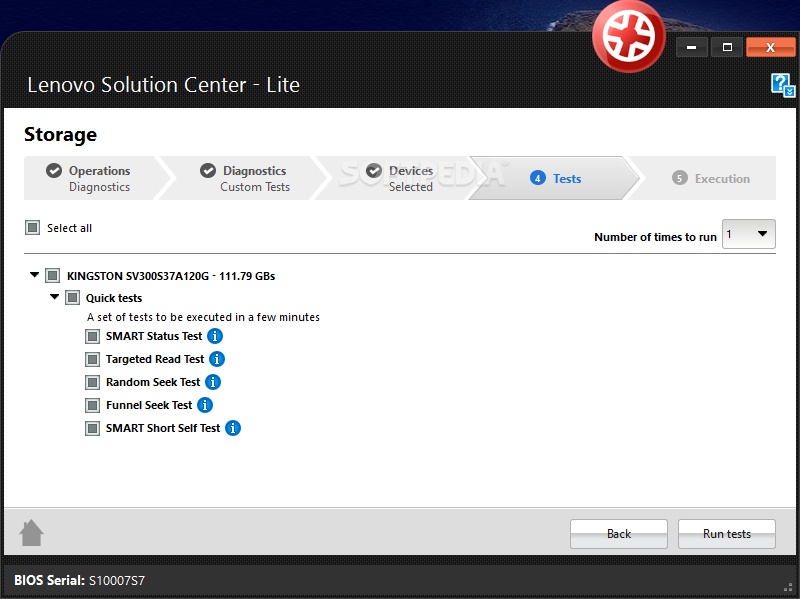This screenshot has width=800, height=599.
Task: Collapse the KINGSTON drive tree node
Action: coord(34,275)
